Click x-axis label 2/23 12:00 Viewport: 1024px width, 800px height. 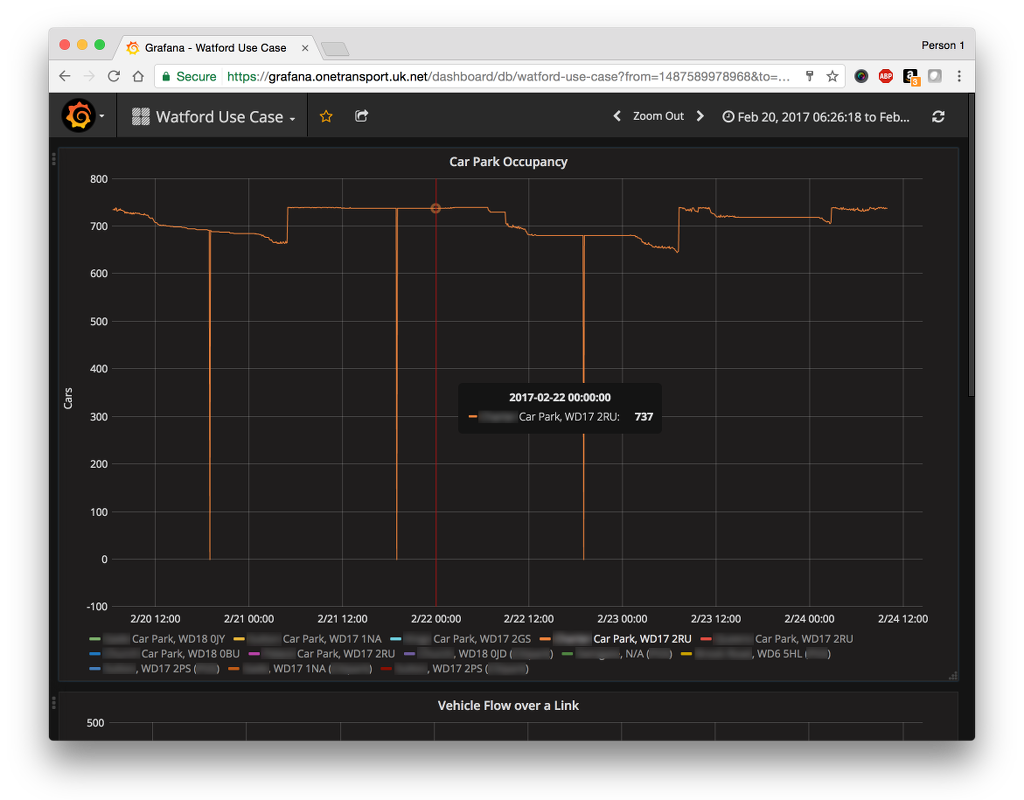point(716,618)
